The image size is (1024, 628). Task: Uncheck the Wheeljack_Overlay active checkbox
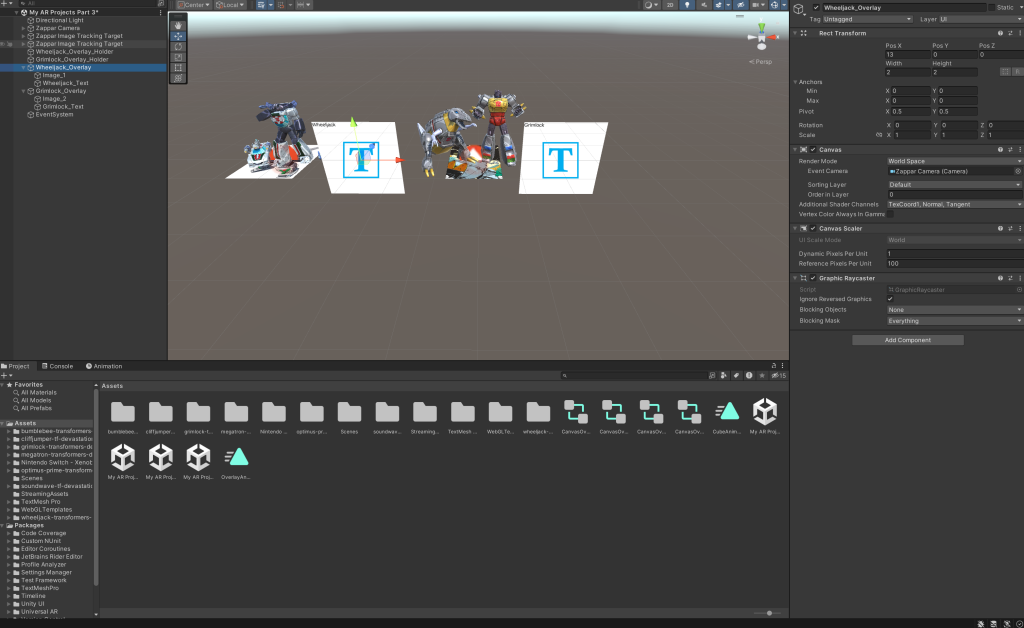(816, 8)
